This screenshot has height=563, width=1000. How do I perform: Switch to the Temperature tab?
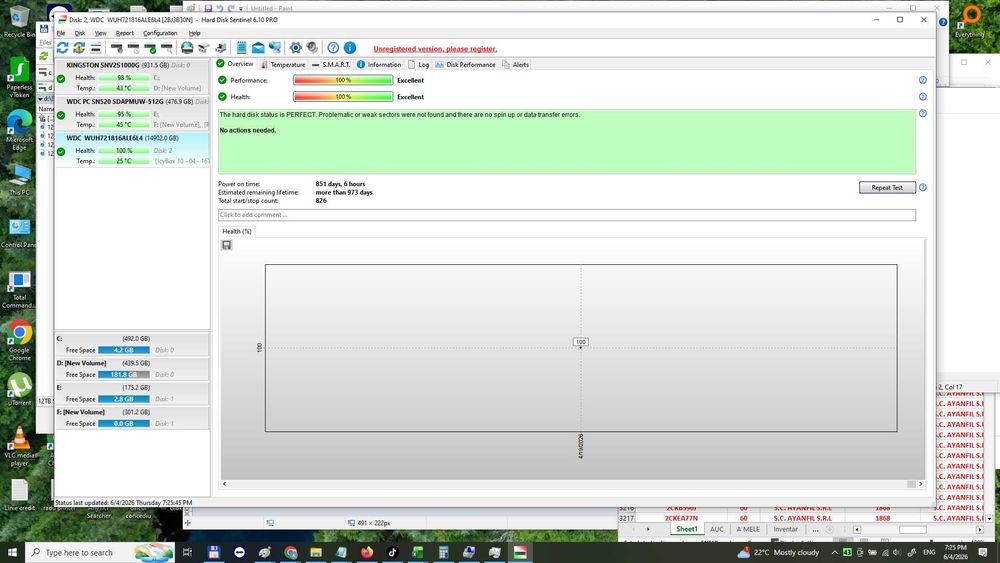(283, 64)
